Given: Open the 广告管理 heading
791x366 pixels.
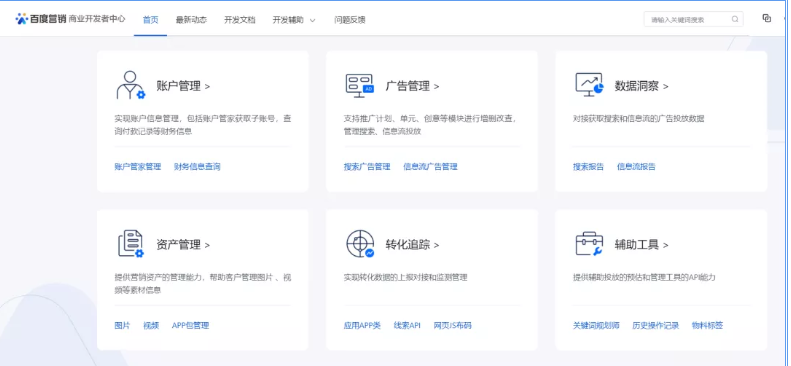Looking at the screenshot, I should coord(412,86).
